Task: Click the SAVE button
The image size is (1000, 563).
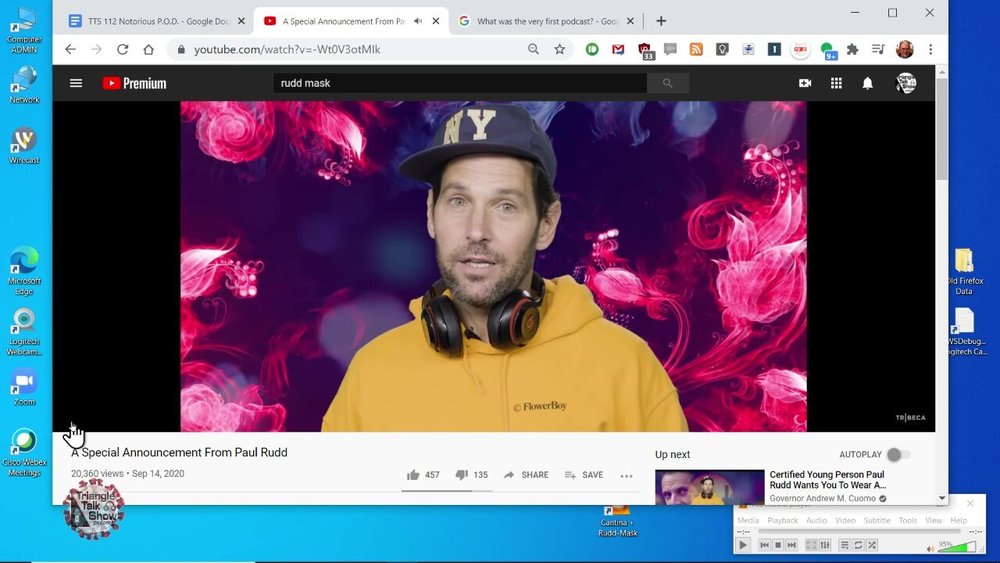Action: (584, 475)
